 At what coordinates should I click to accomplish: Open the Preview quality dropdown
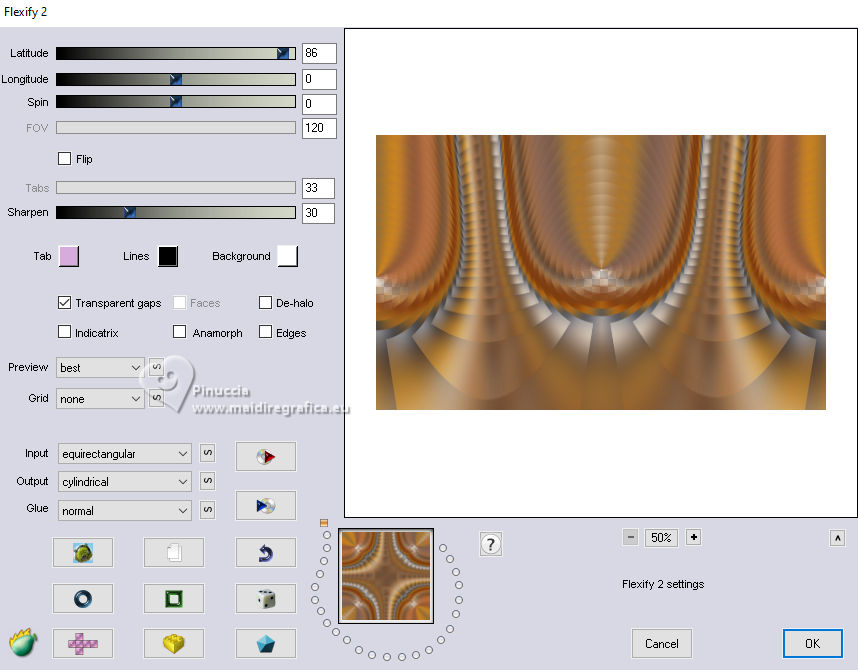click(100, 368)
